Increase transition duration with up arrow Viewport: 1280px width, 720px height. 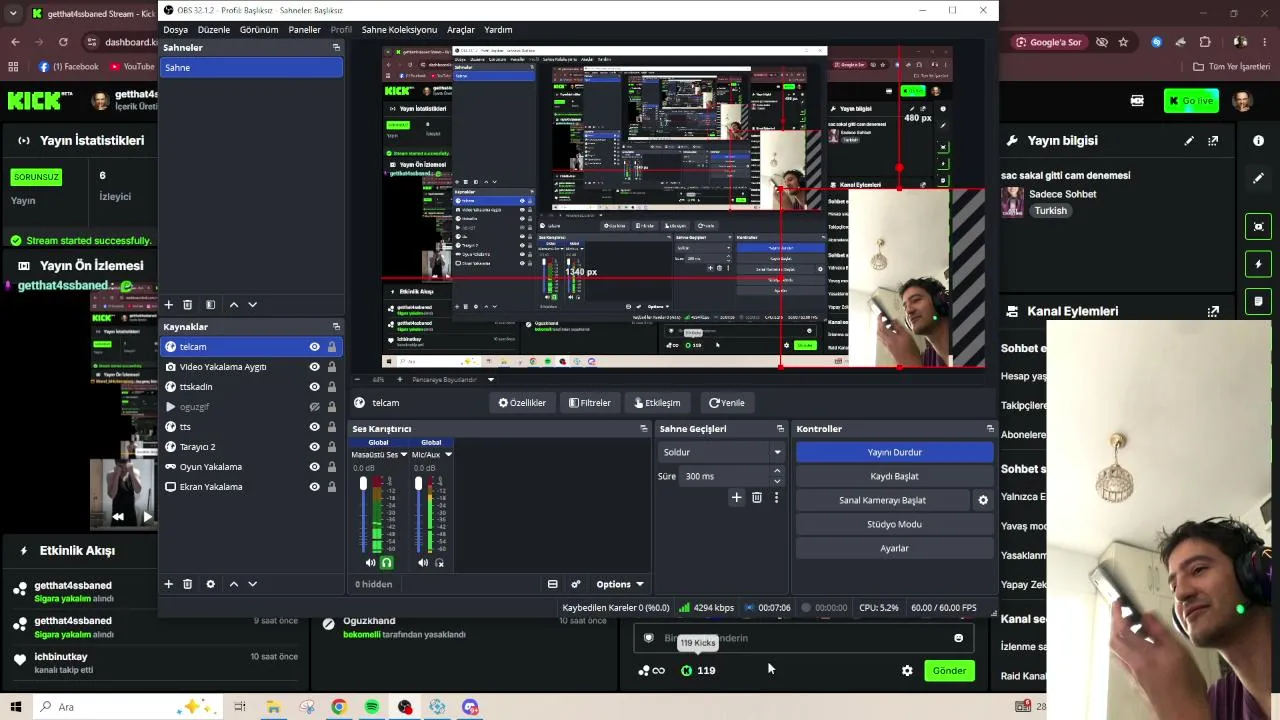tap(777, 472)
